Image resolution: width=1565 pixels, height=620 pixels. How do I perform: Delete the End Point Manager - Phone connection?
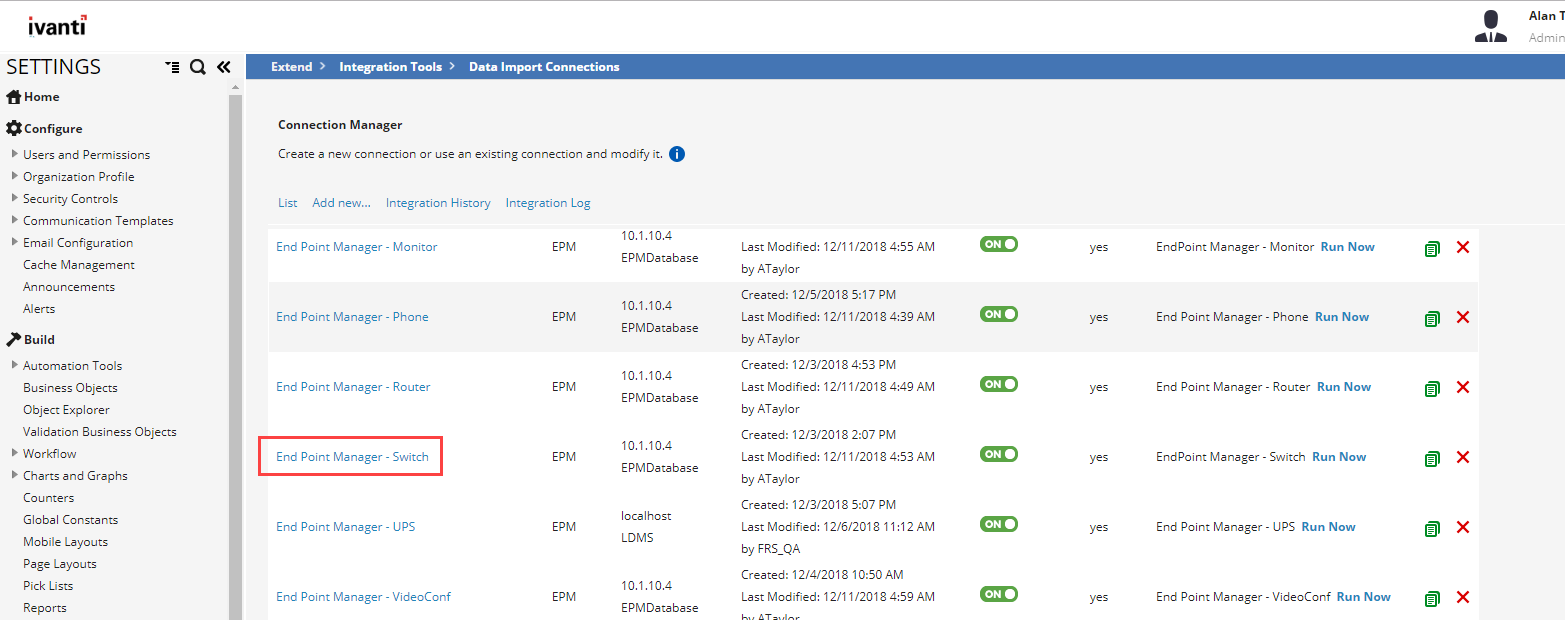click(x=1462, y=317)
